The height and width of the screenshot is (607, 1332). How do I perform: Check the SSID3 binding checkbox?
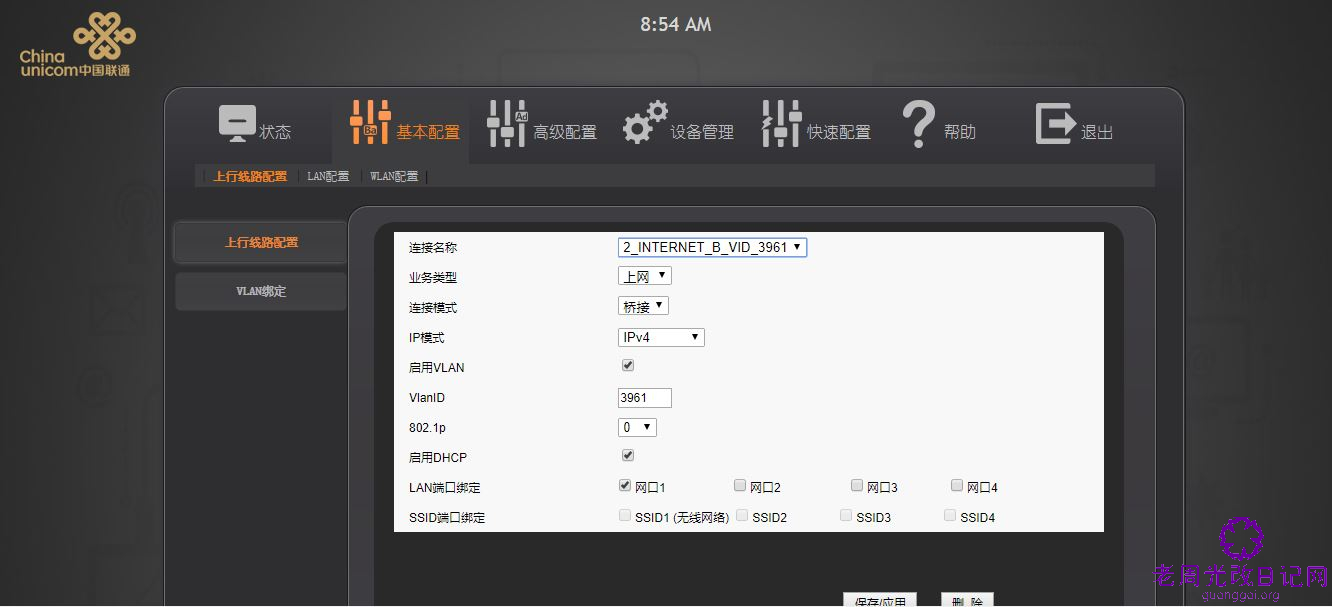(846, 516)
